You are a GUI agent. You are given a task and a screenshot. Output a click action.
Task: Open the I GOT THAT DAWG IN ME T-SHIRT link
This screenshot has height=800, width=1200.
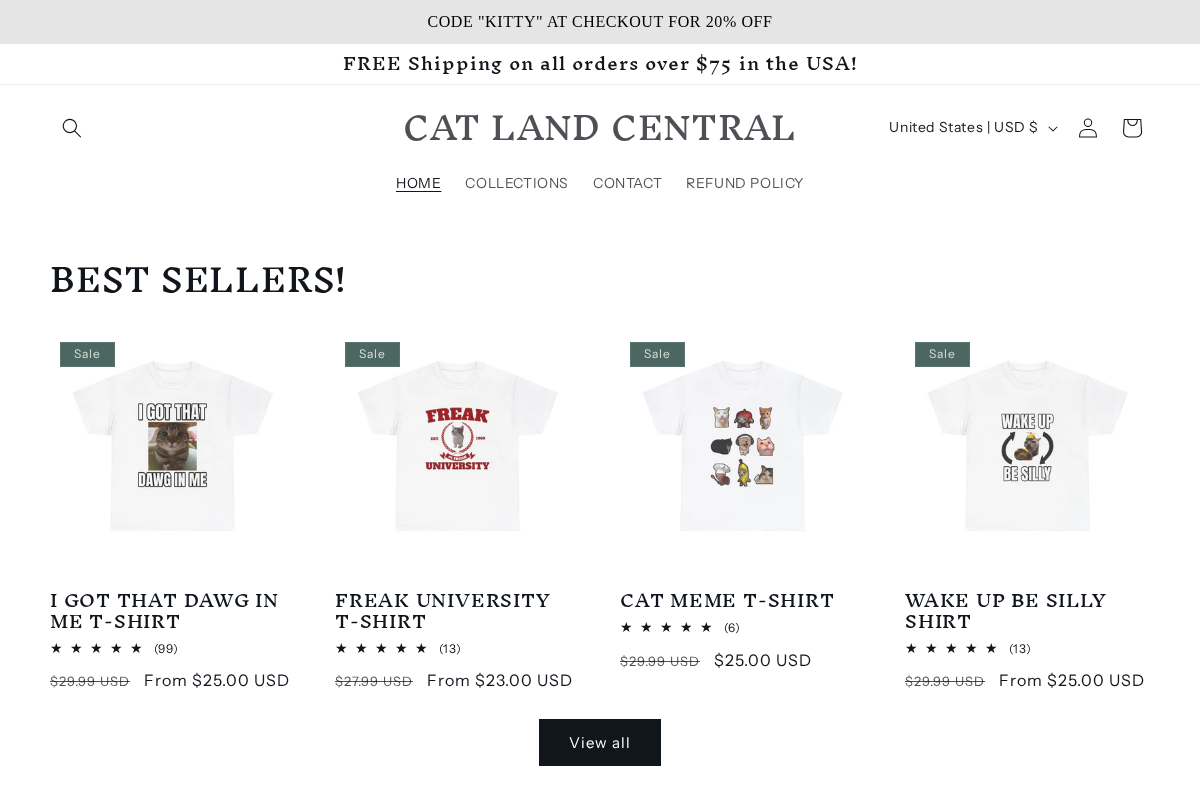point(164,610)
